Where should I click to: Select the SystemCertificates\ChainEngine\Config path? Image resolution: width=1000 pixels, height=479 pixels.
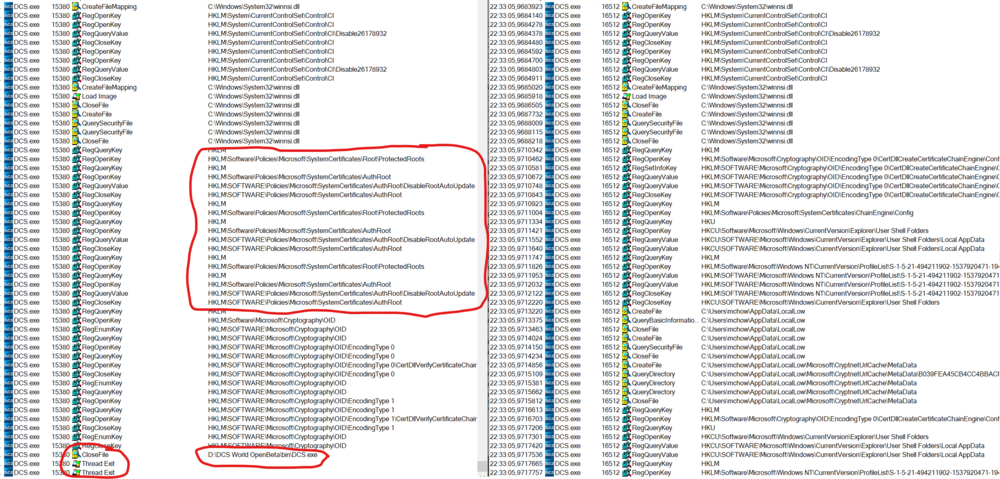coord(807,212)
